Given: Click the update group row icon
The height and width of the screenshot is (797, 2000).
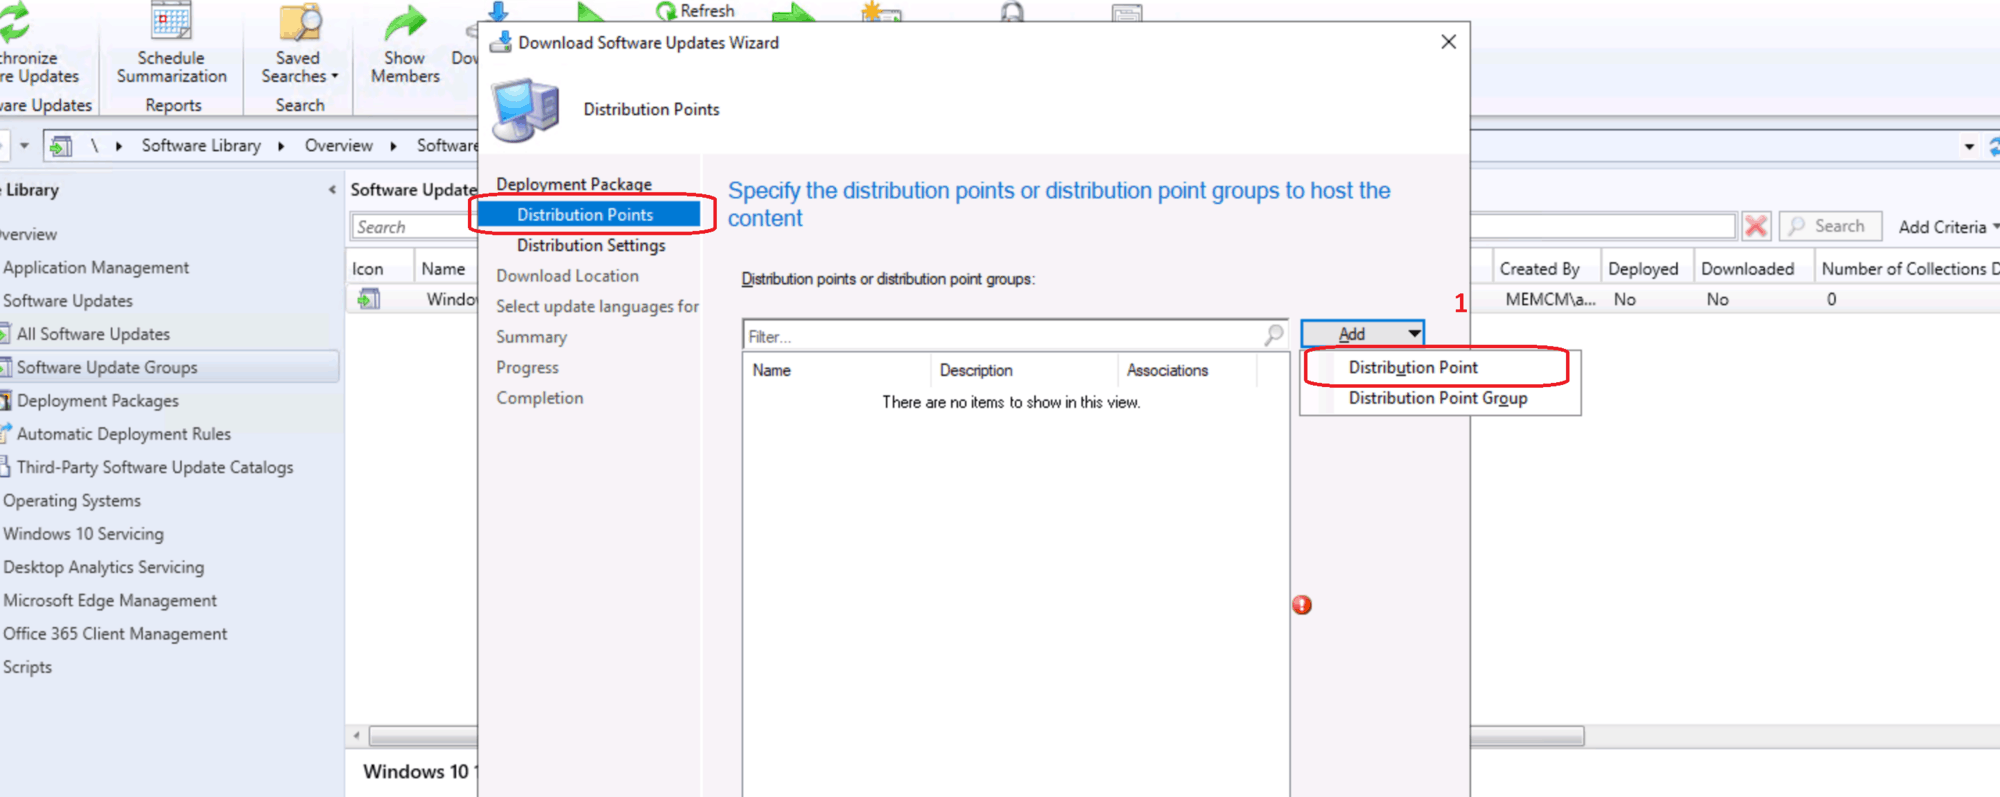Looking at the screenshot, I should (369, 298).
